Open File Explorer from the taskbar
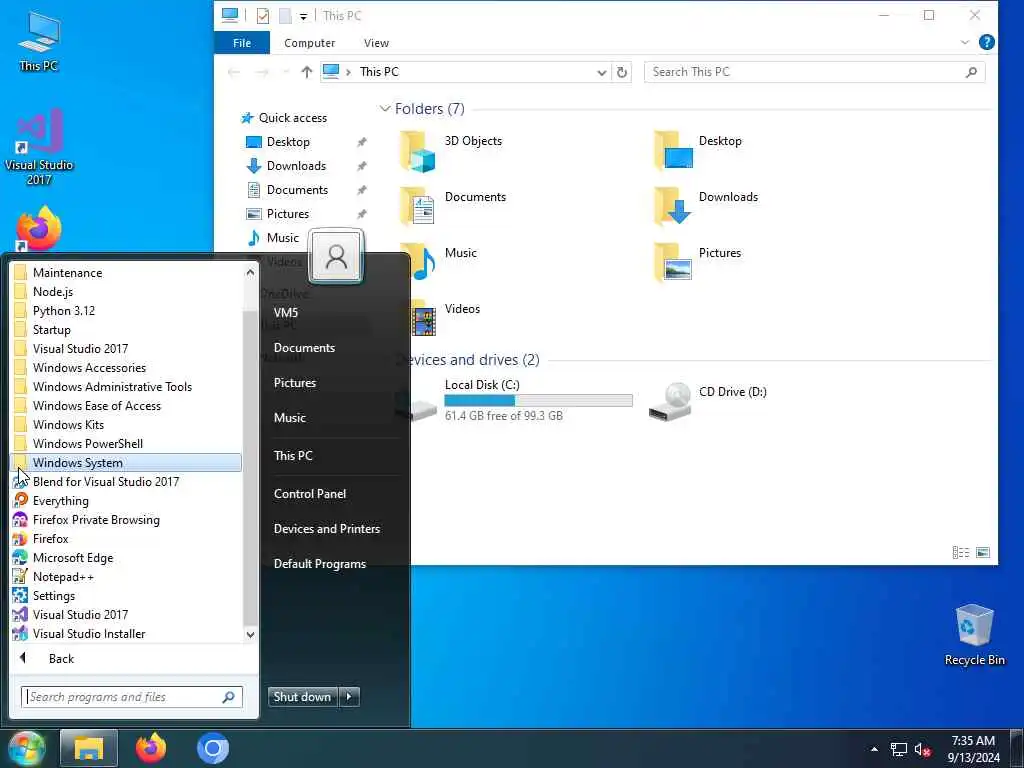Viewport: 1024px width, 768px height. [x=89, y=748]
